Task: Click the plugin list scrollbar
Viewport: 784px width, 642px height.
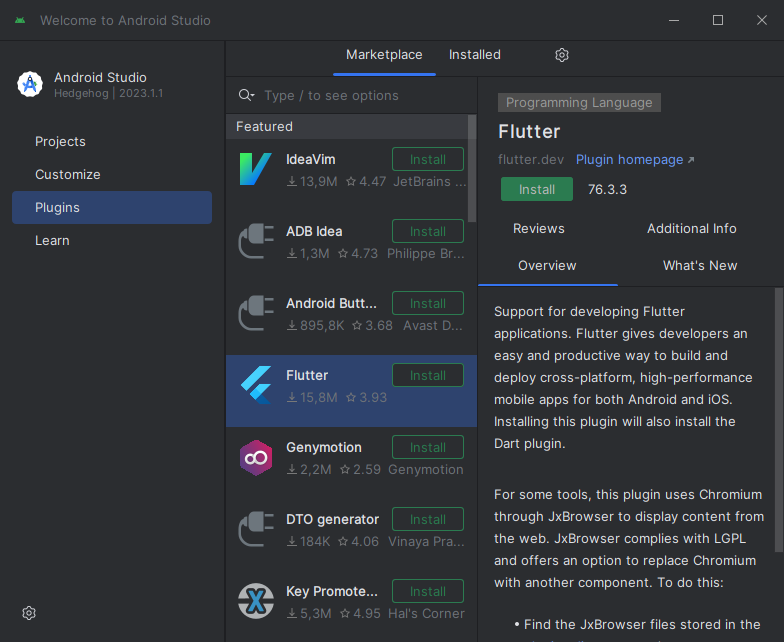Action: pyautogui.click(x=472, y=168)
